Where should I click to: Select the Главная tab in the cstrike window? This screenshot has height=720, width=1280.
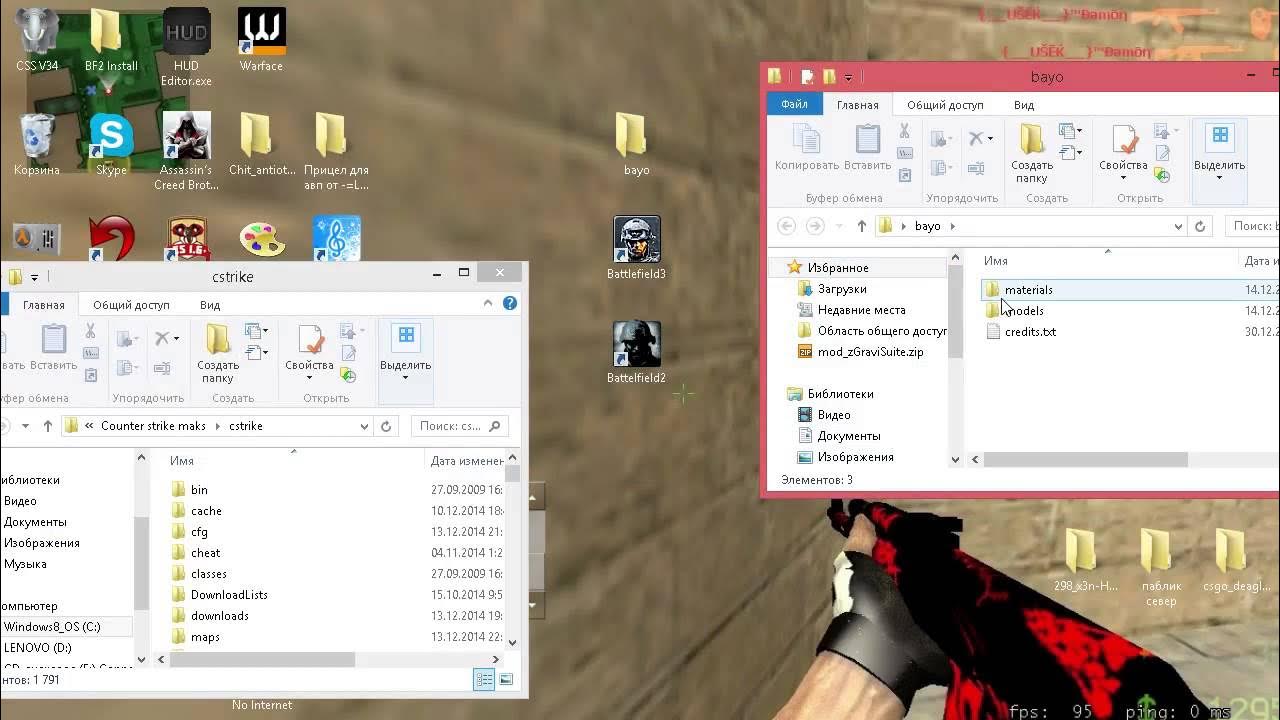(x=44, y=304)
